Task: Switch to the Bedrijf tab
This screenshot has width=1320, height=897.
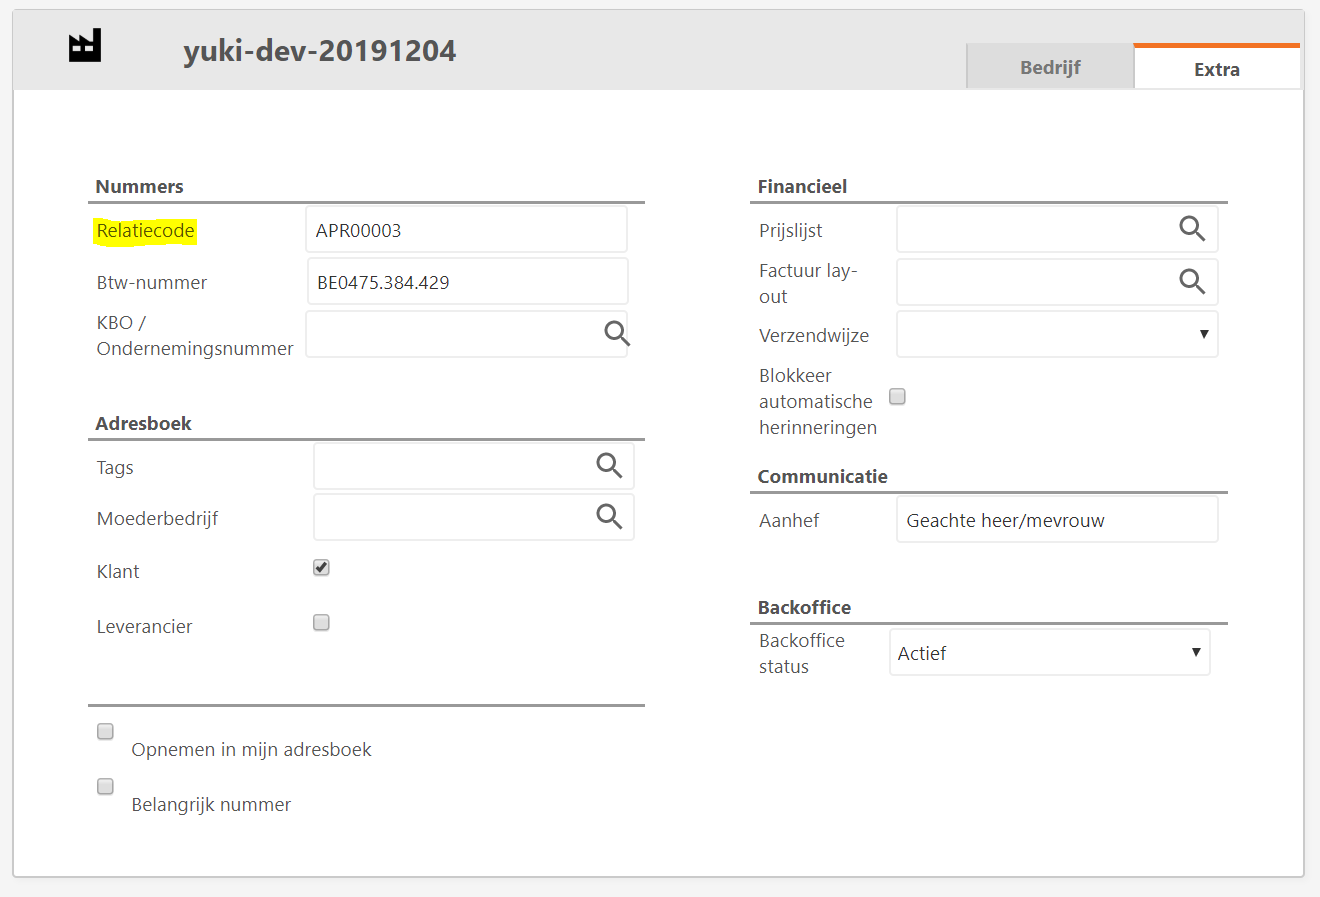Action: [x=1049, y=68]
